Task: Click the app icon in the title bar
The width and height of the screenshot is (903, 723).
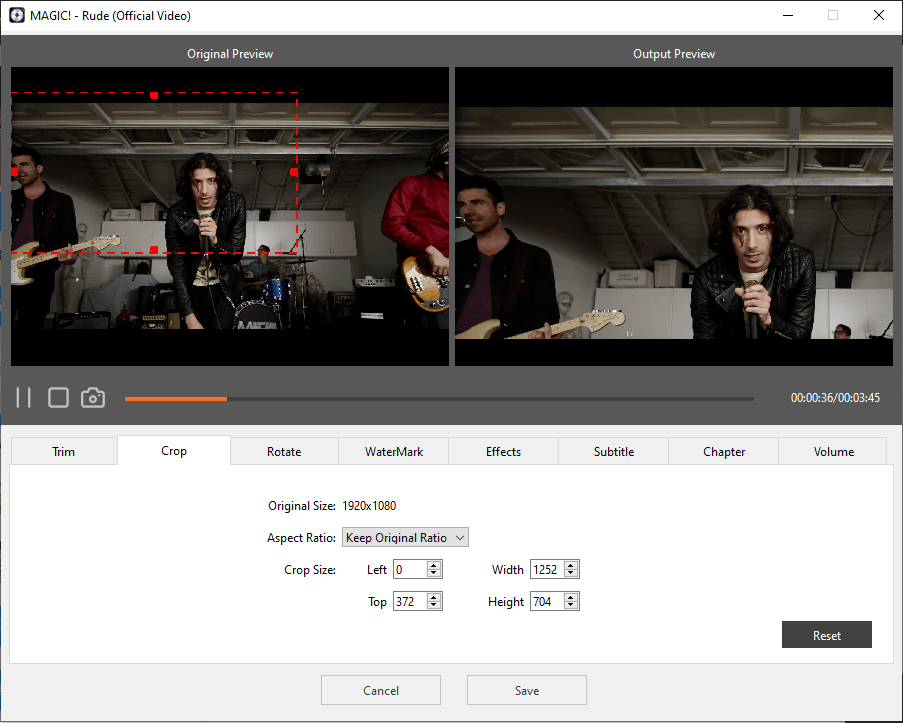Action: pyautogui.click(x=16, y=15)
